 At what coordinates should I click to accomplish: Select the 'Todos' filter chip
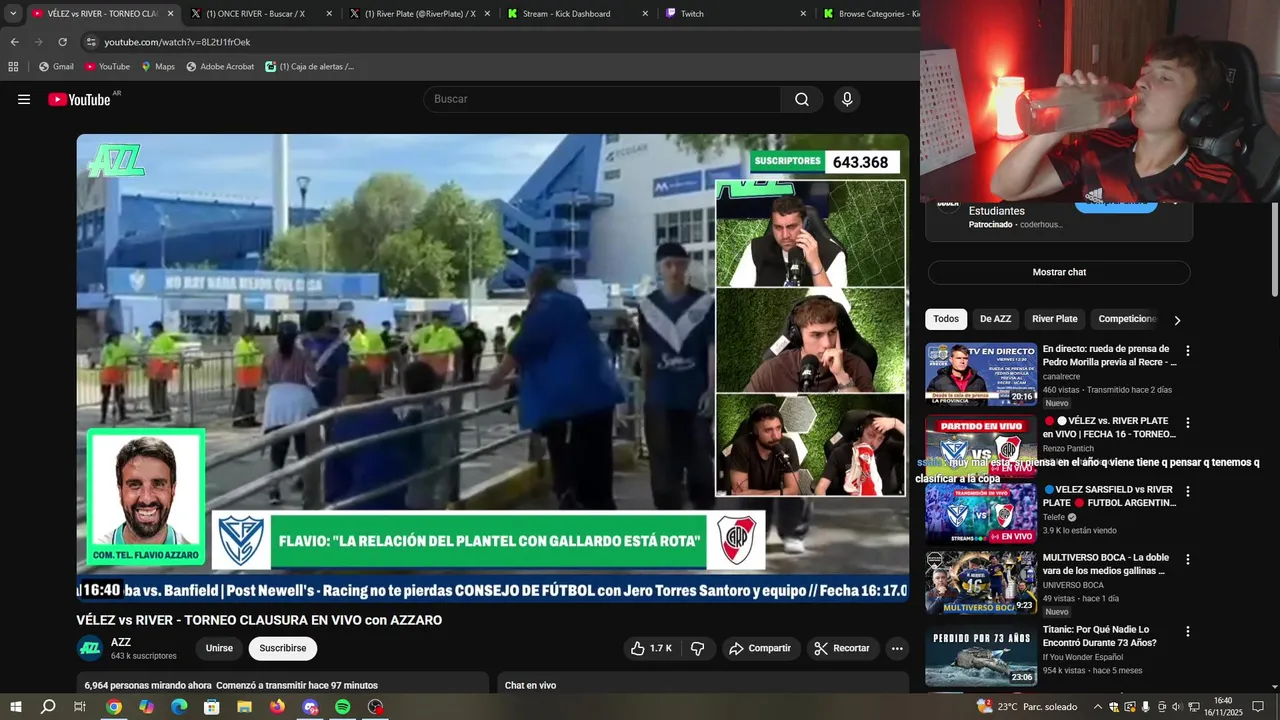tap(946, 319)
